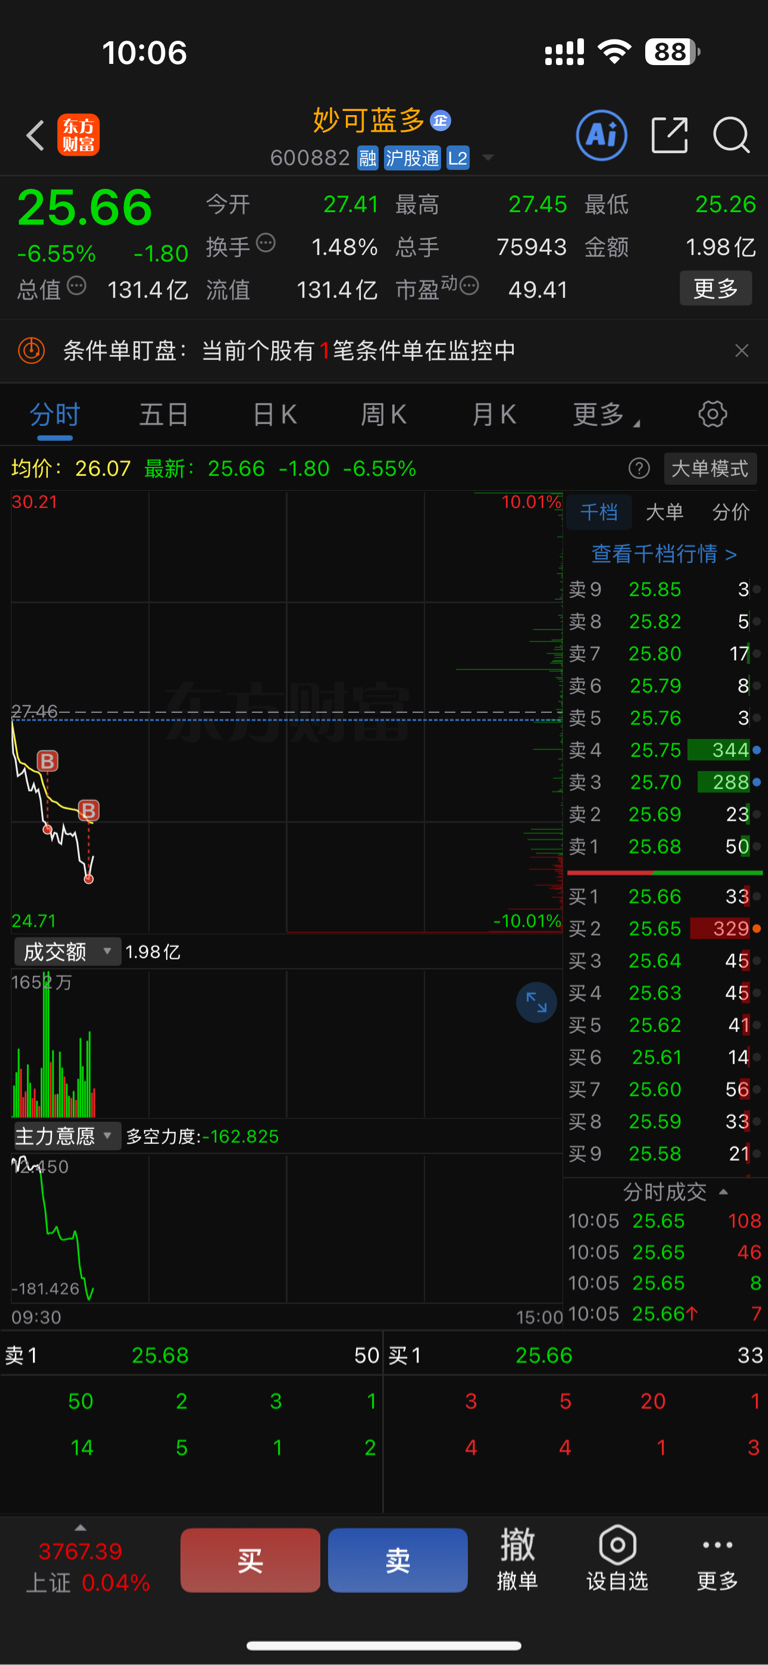Open the 主力意愿 indicator dropdown
This screenshot has height=1665, width=768.
[67, 1136]
